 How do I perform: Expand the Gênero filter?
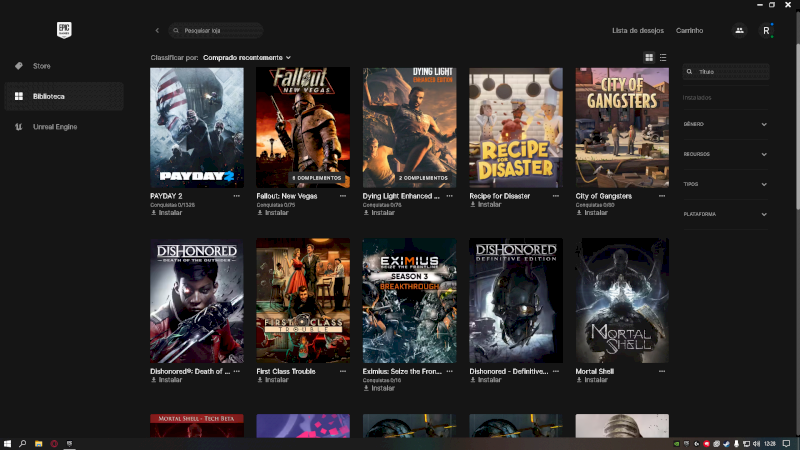point(725,124)
